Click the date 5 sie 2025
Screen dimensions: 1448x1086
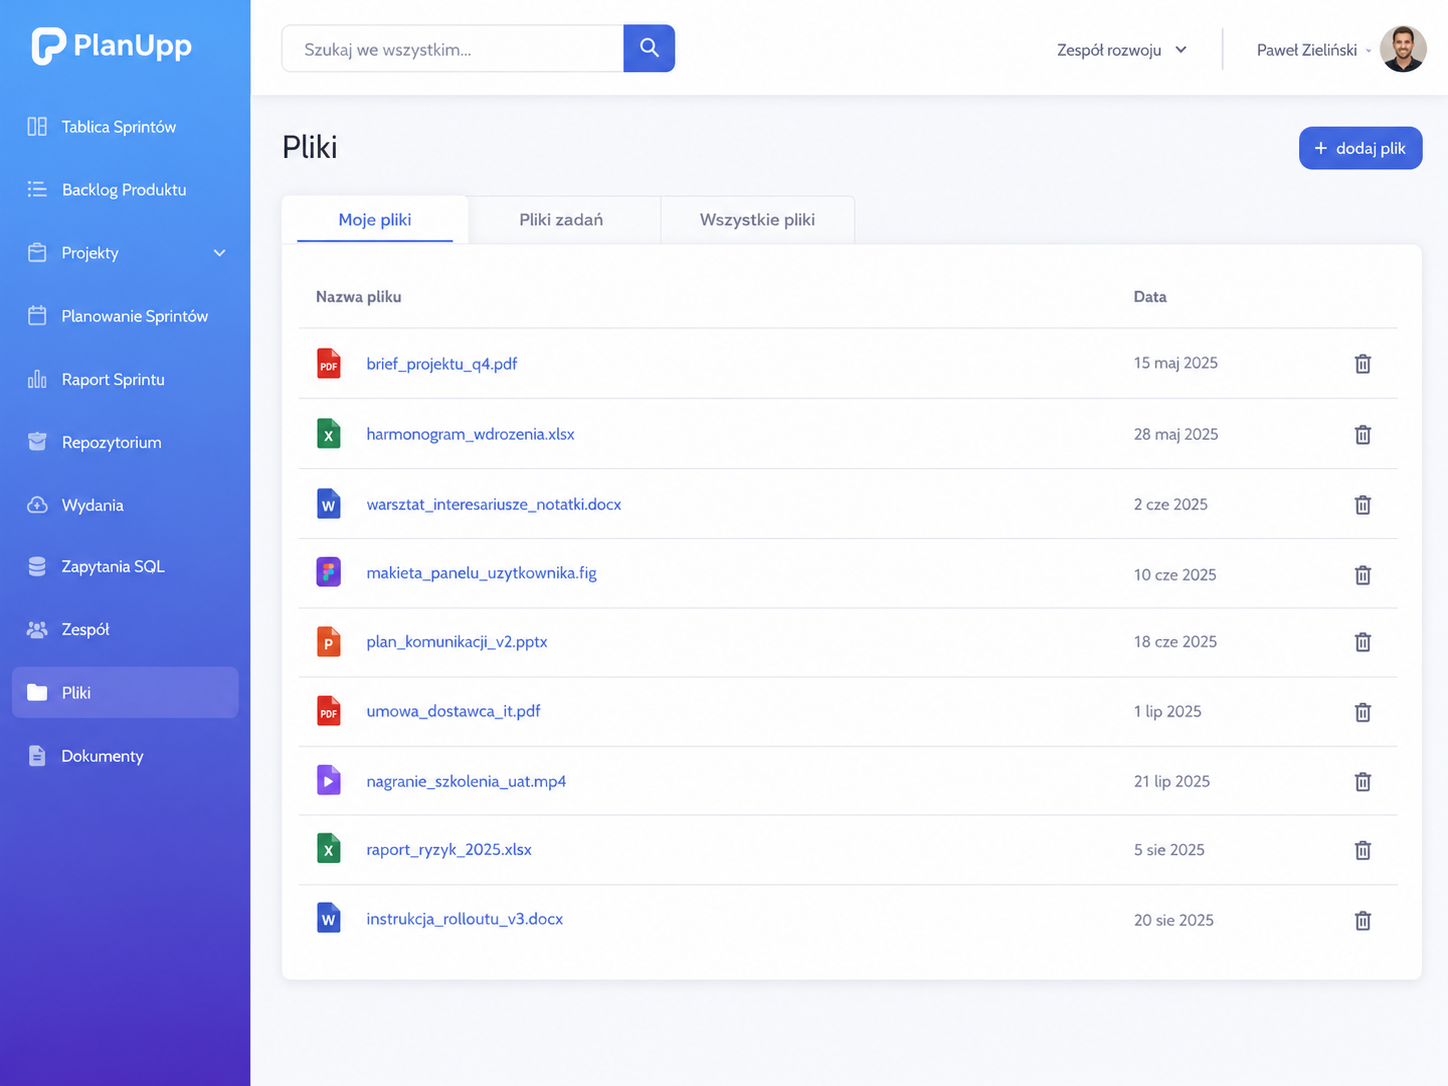pos(1169,849)
